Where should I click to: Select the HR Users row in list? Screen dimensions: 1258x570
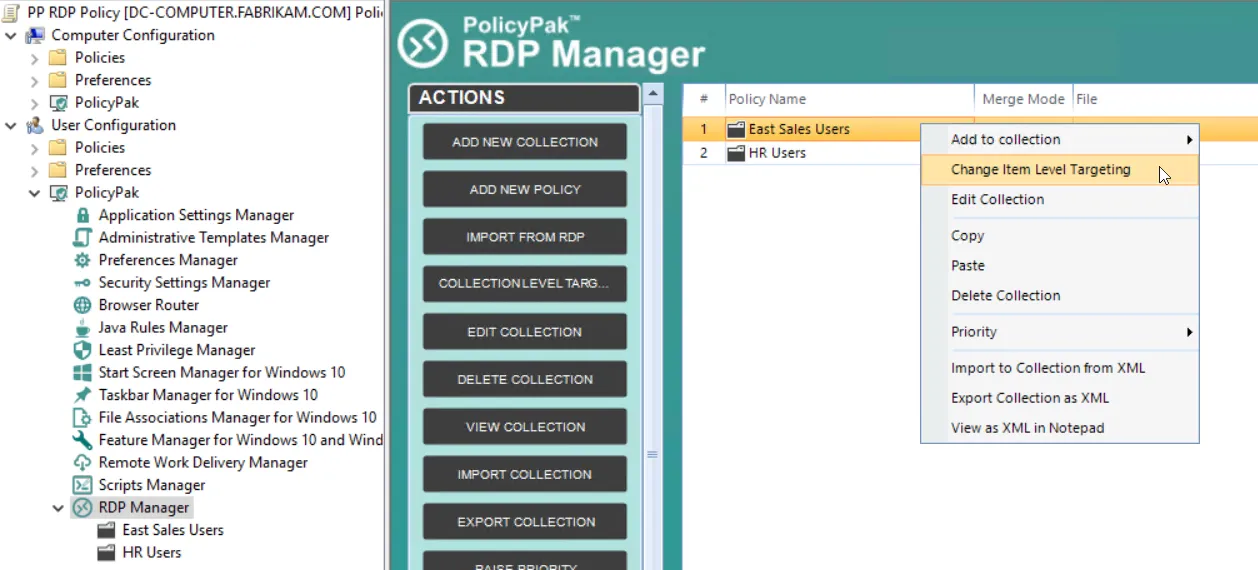coord(970,153)
